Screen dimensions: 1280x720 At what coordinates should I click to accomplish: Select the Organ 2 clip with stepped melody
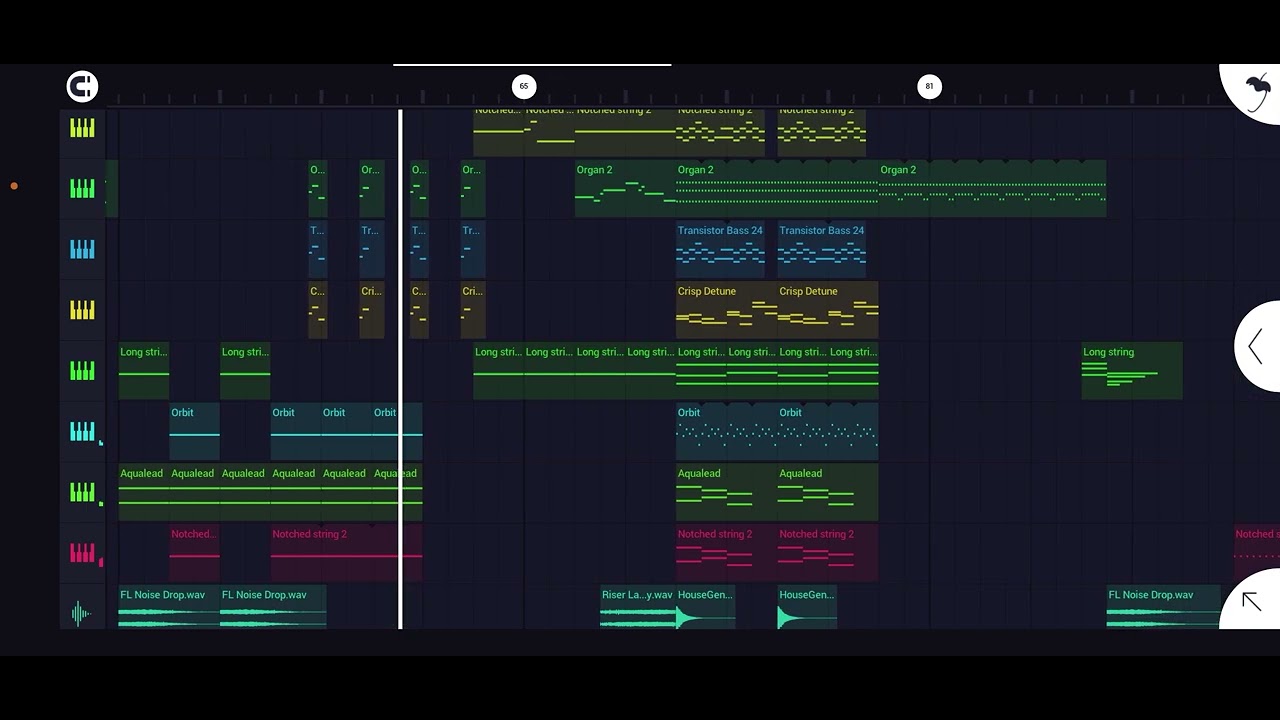(x=625, y=188)
